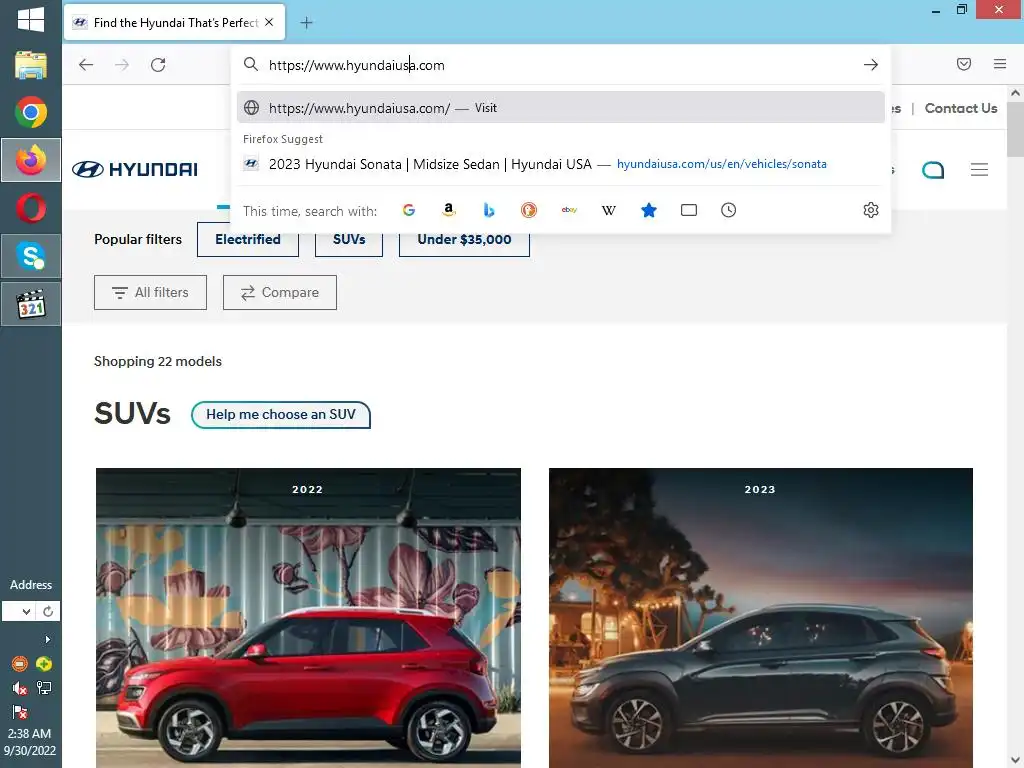Click the page vertical scrollbar thumb
Screen dimensions: 1024x768
point(1015,131)
